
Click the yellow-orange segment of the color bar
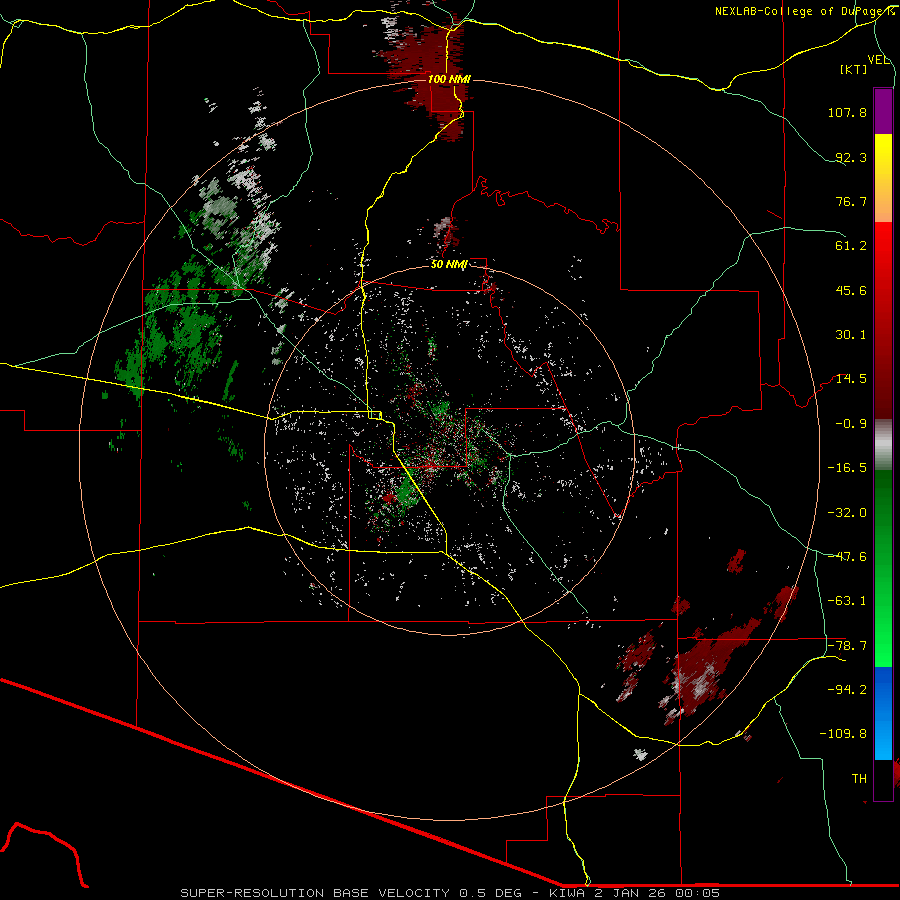(x=883, y=178)
